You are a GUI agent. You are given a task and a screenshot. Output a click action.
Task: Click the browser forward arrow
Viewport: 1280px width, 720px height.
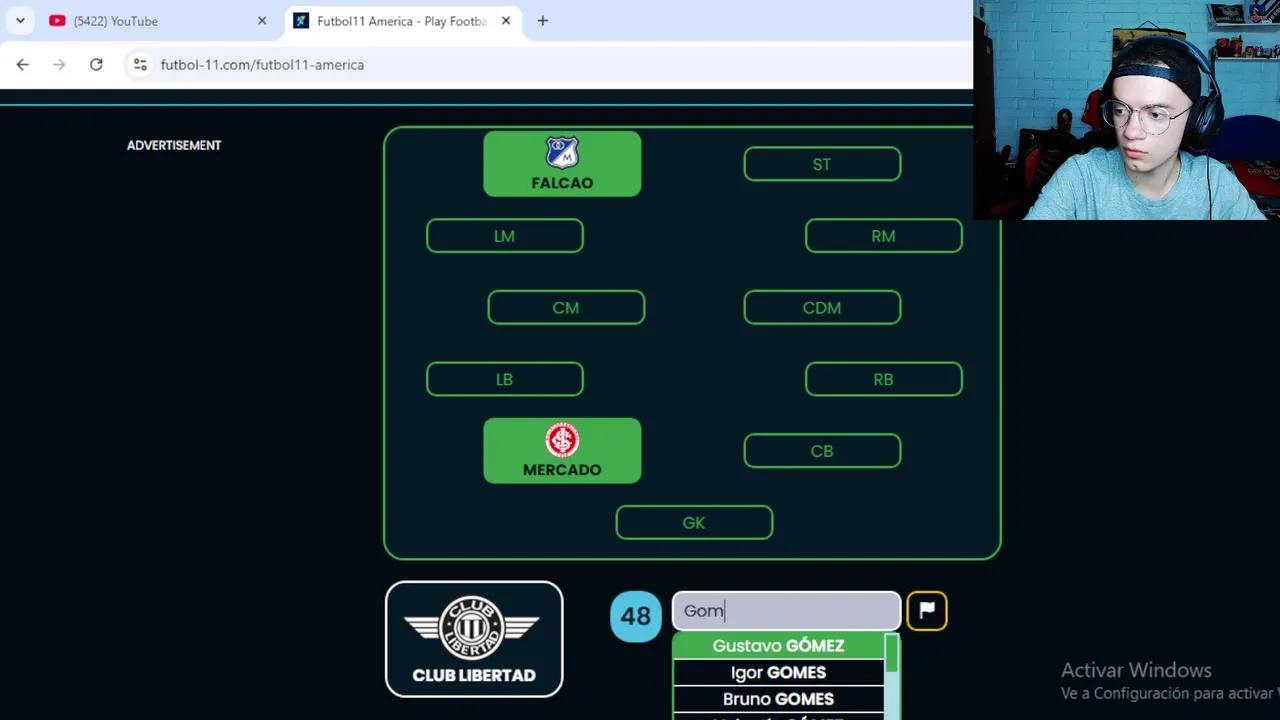coord(59,64)
